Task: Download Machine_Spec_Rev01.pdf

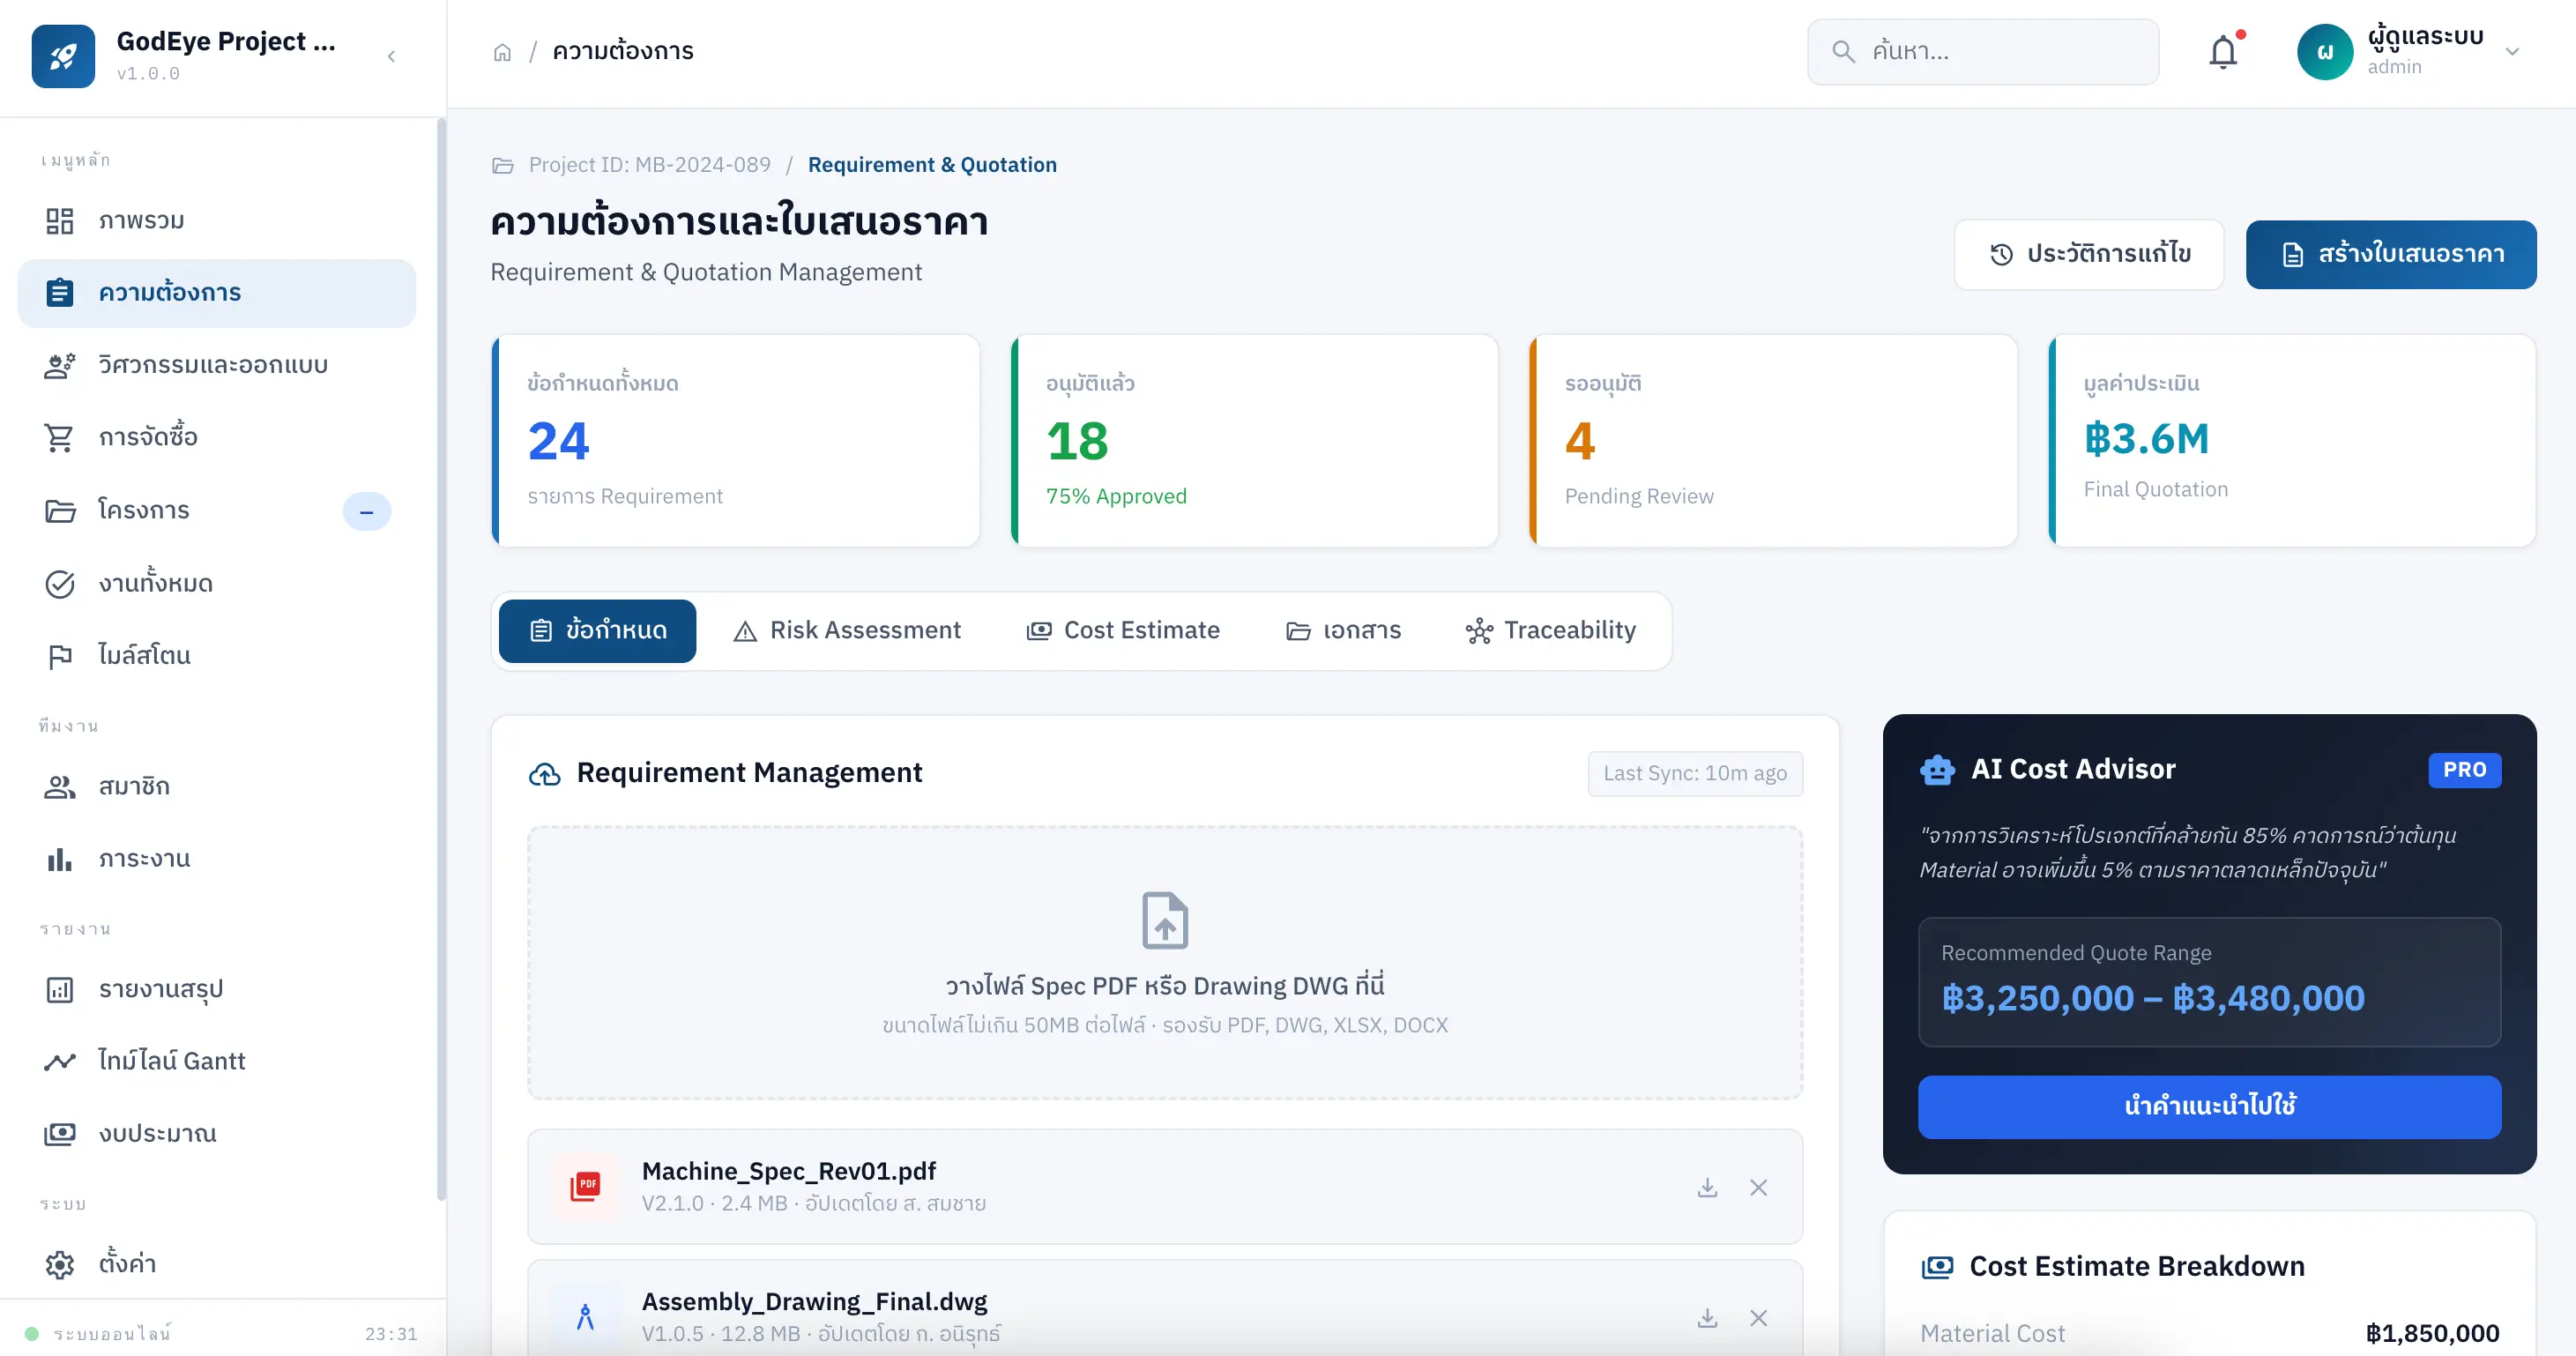Action: click(1707, 1187)
